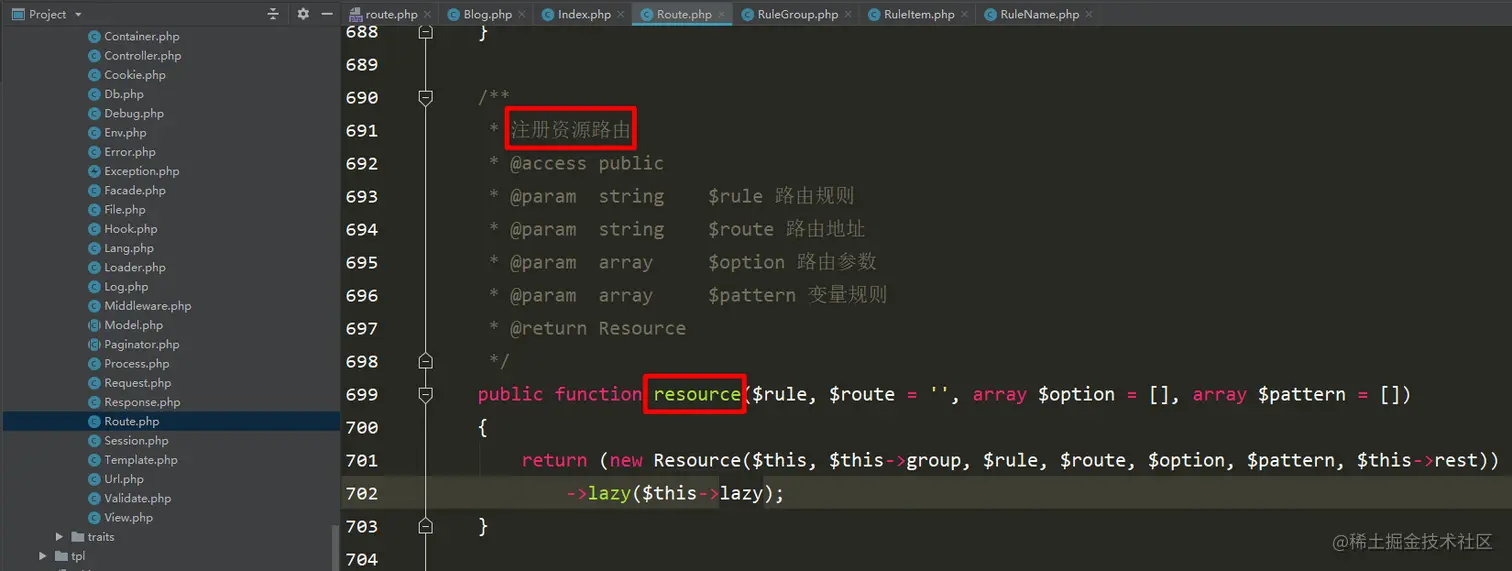The width and height of the screenshot is (1512, 571).
Task: Close the Index.php tab
Action: (620, 15)
